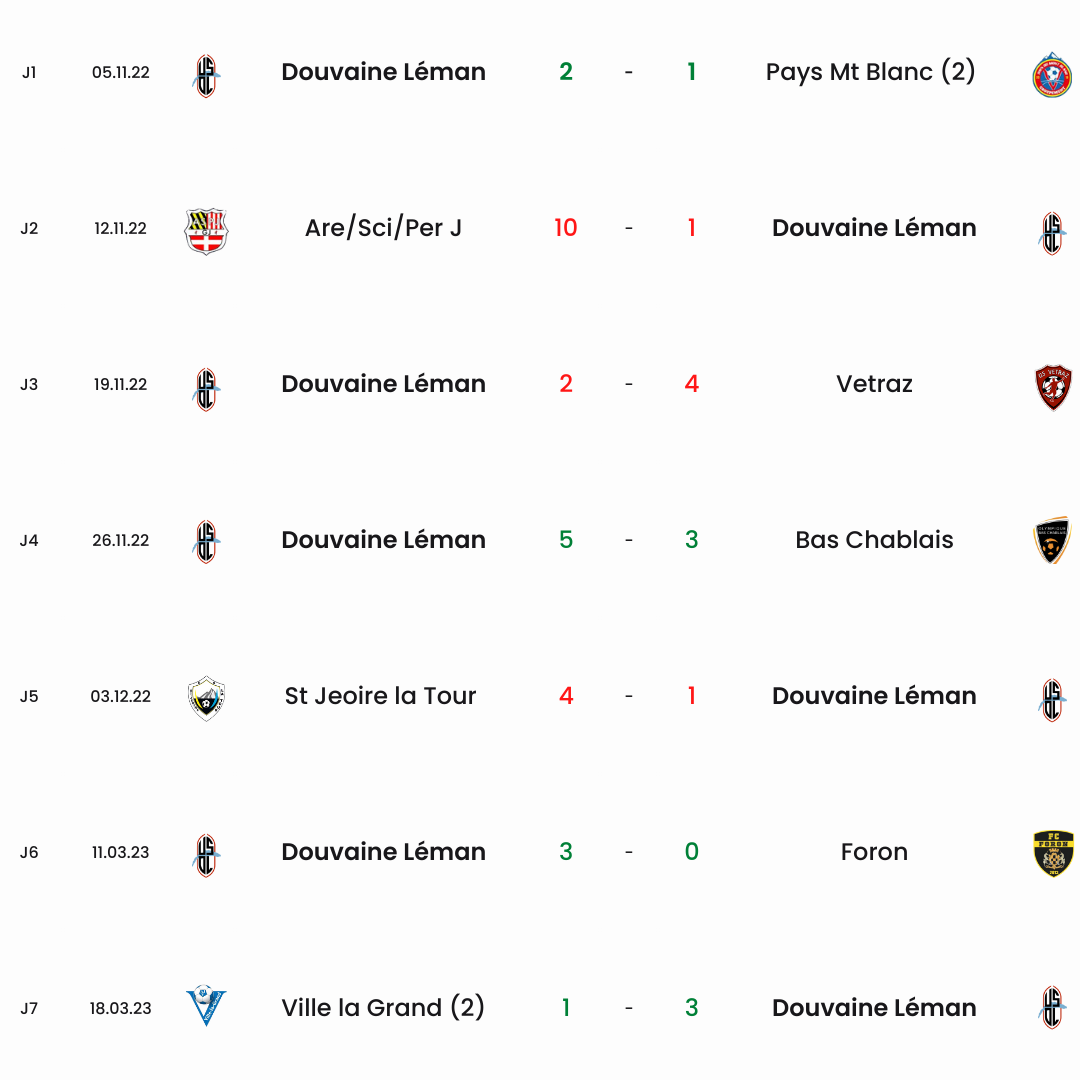Click the 10 - 1 score in J2

tap(628, 227)
